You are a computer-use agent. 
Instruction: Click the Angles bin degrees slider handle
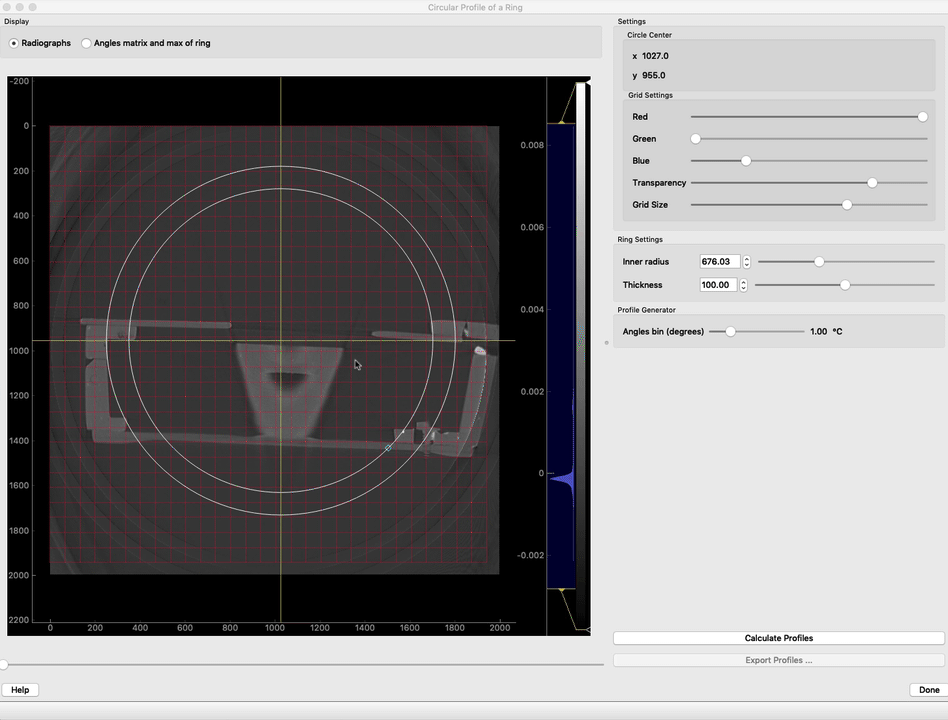tap(730, 331)
